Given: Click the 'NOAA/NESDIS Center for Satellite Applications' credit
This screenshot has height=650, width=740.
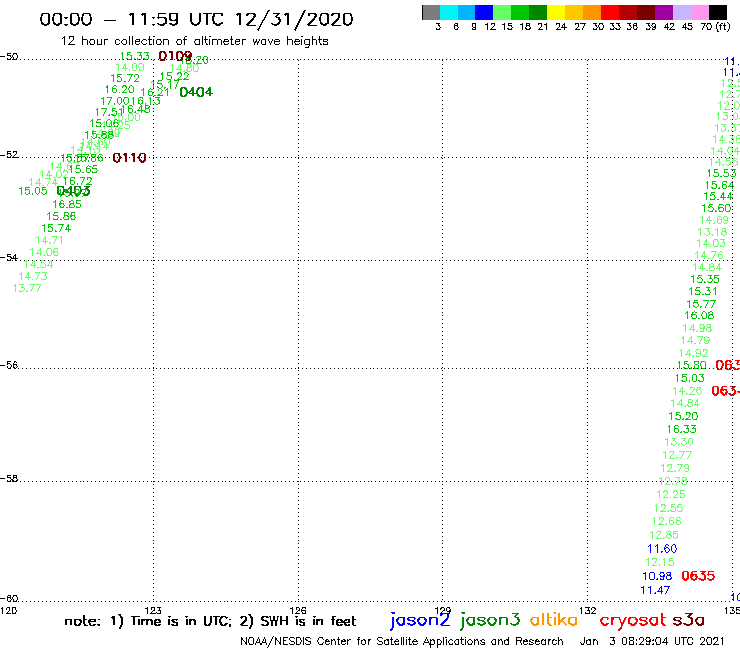Looking at the screenshot, I should click(362, 642).
